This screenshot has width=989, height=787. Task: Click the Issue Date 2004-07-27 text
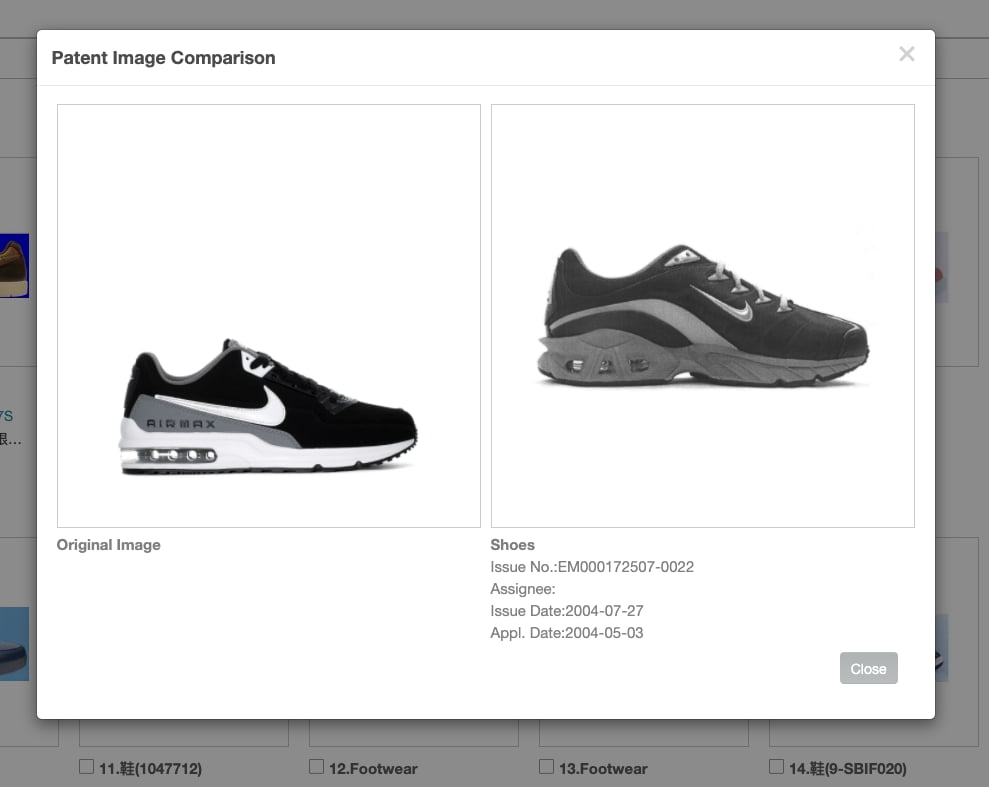[x=566, y=611]
